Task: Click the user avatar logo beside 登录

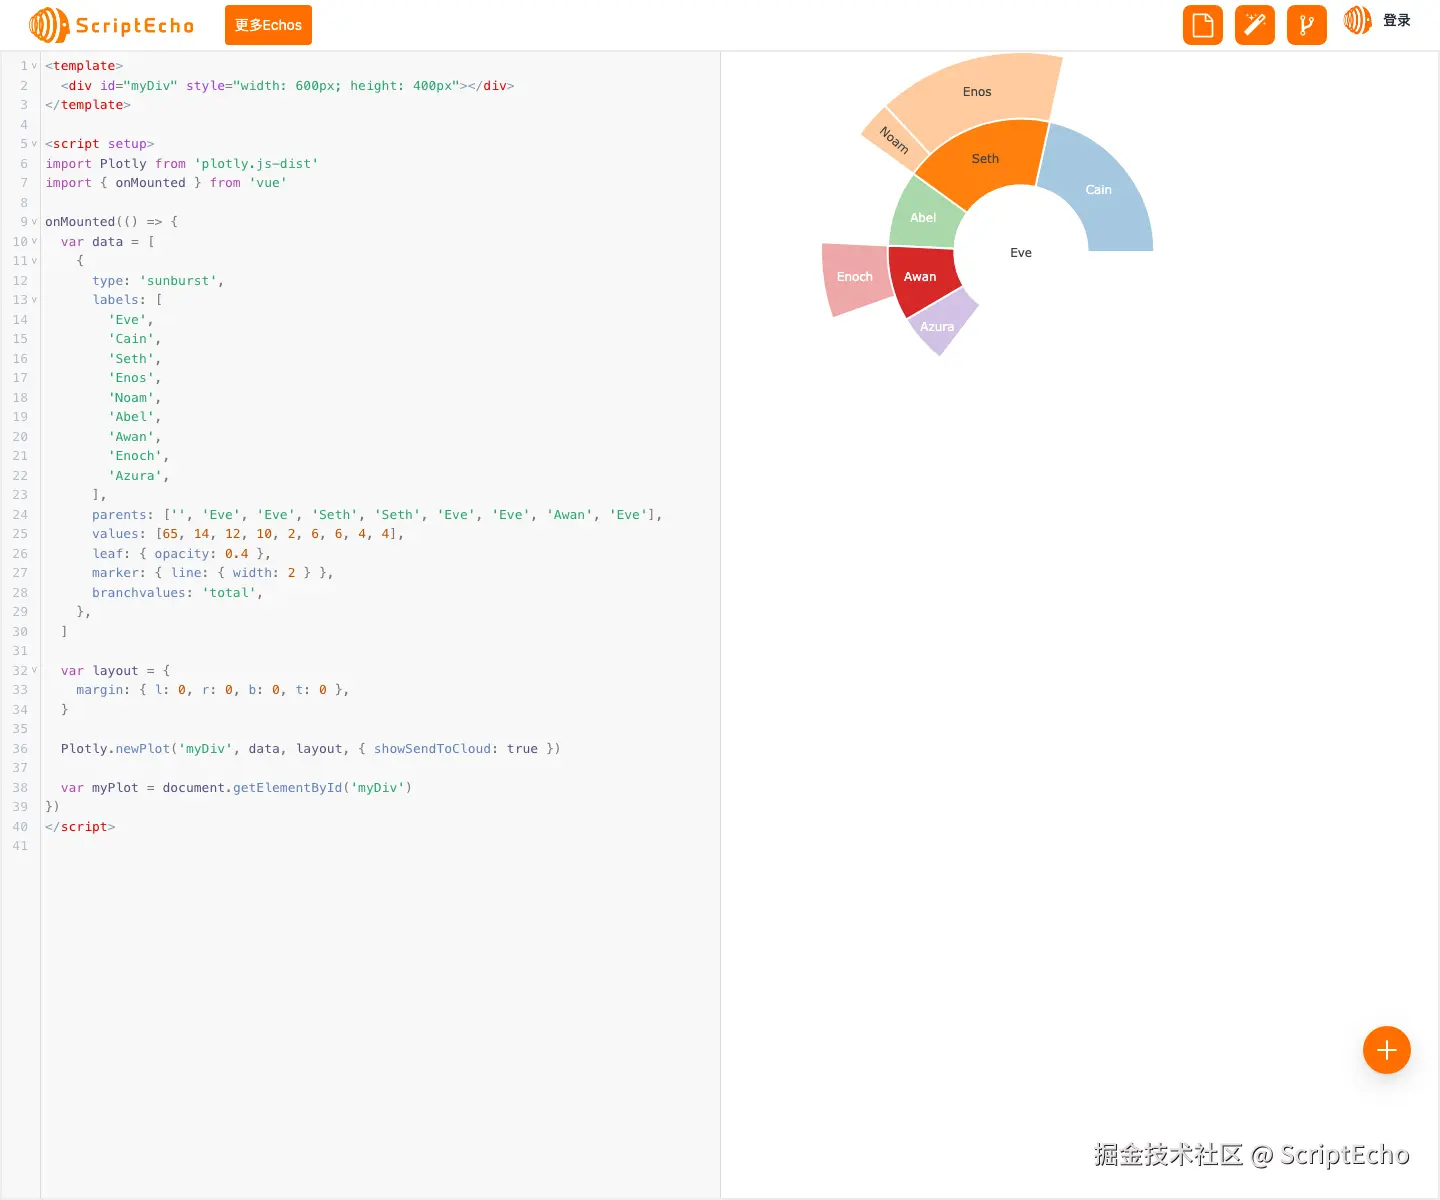Action: [x=1357, y=20]
